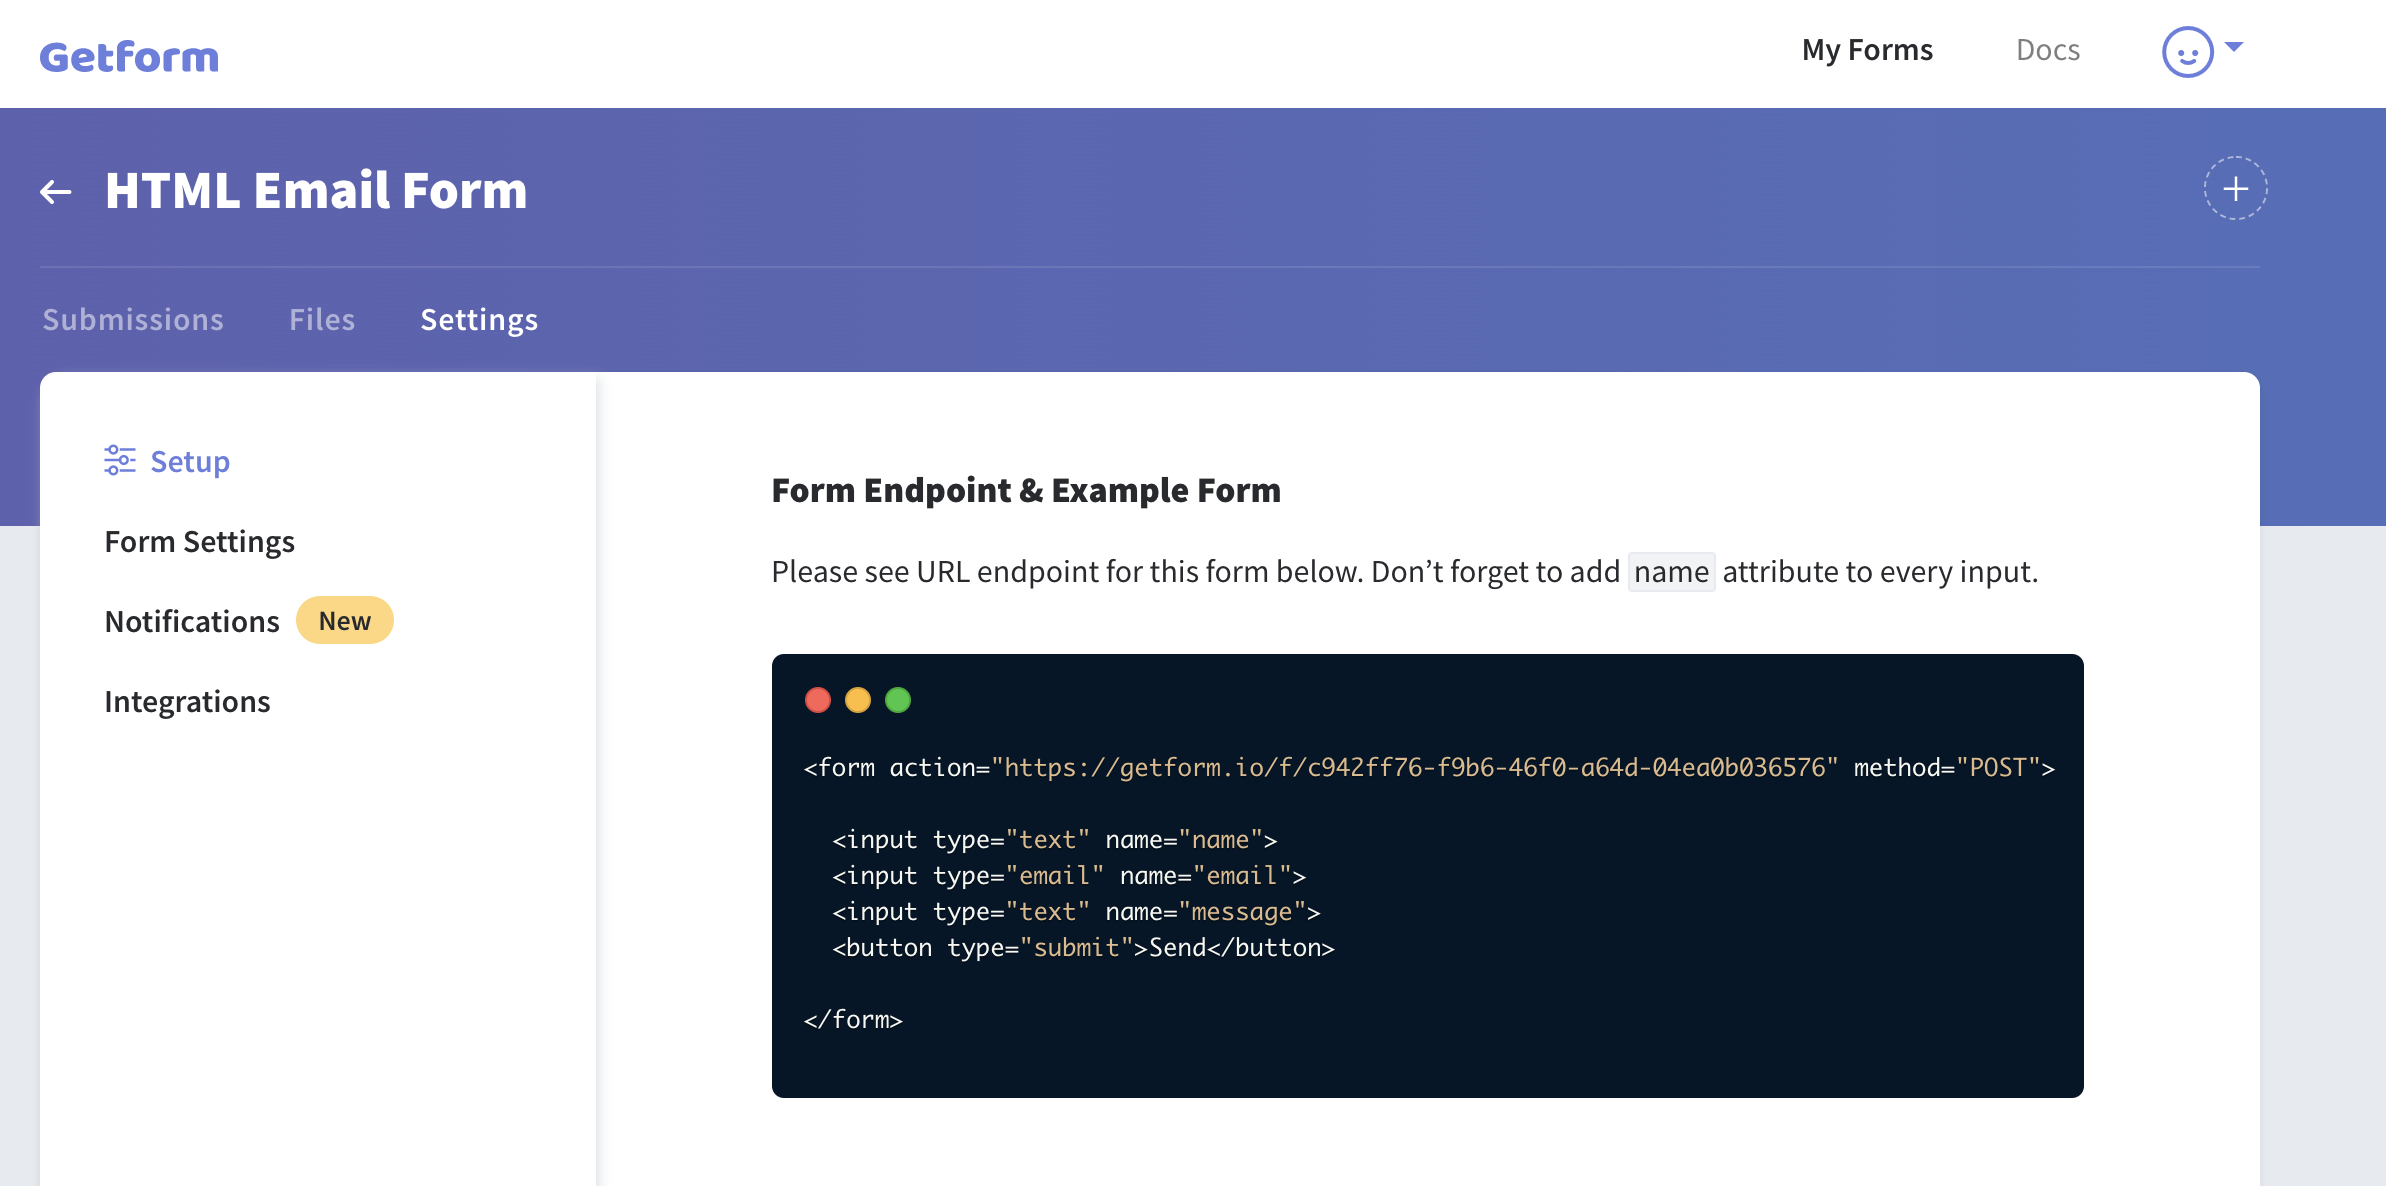This screenshot has height=1186, width=2386.
Task: Click the Setup gear/settings icon
Action: pos(119,460)
